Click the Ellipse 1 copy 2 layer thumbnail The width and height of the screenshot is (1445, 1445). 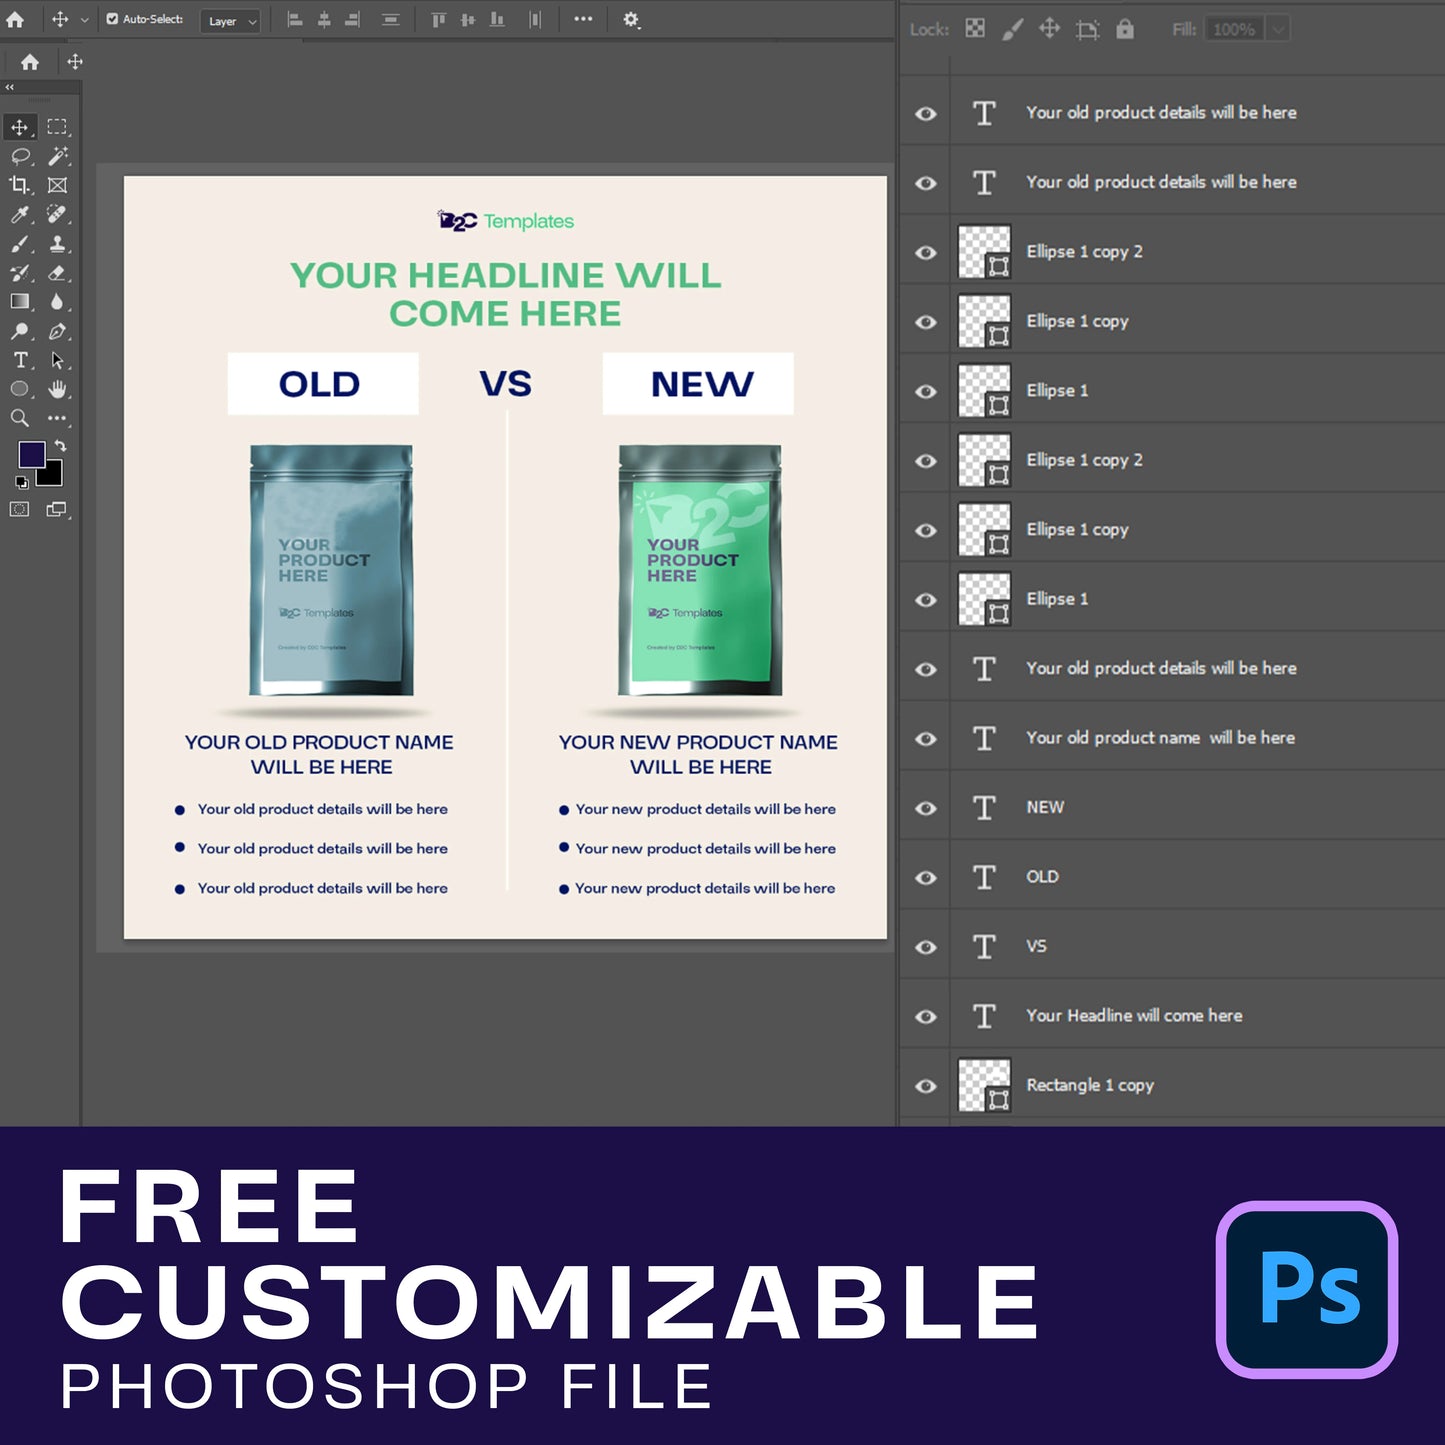[x=984, y=252]
